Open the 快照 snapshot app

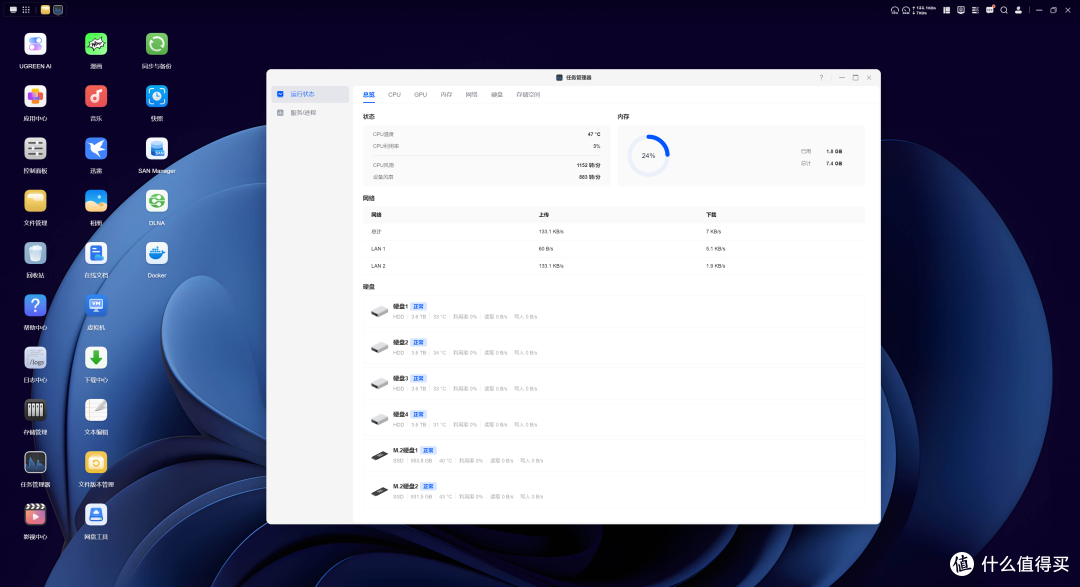click(x=156, y=96)
